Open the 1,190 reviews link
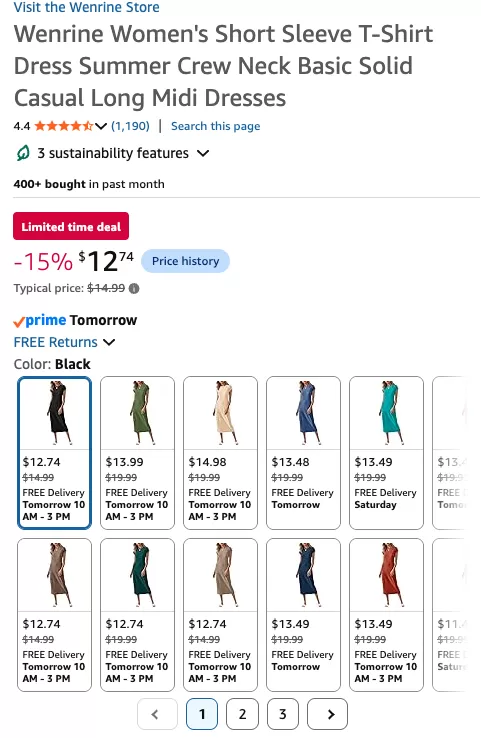Image resolution: width=481 pixels, height=738 pixels. coord(130,126)
